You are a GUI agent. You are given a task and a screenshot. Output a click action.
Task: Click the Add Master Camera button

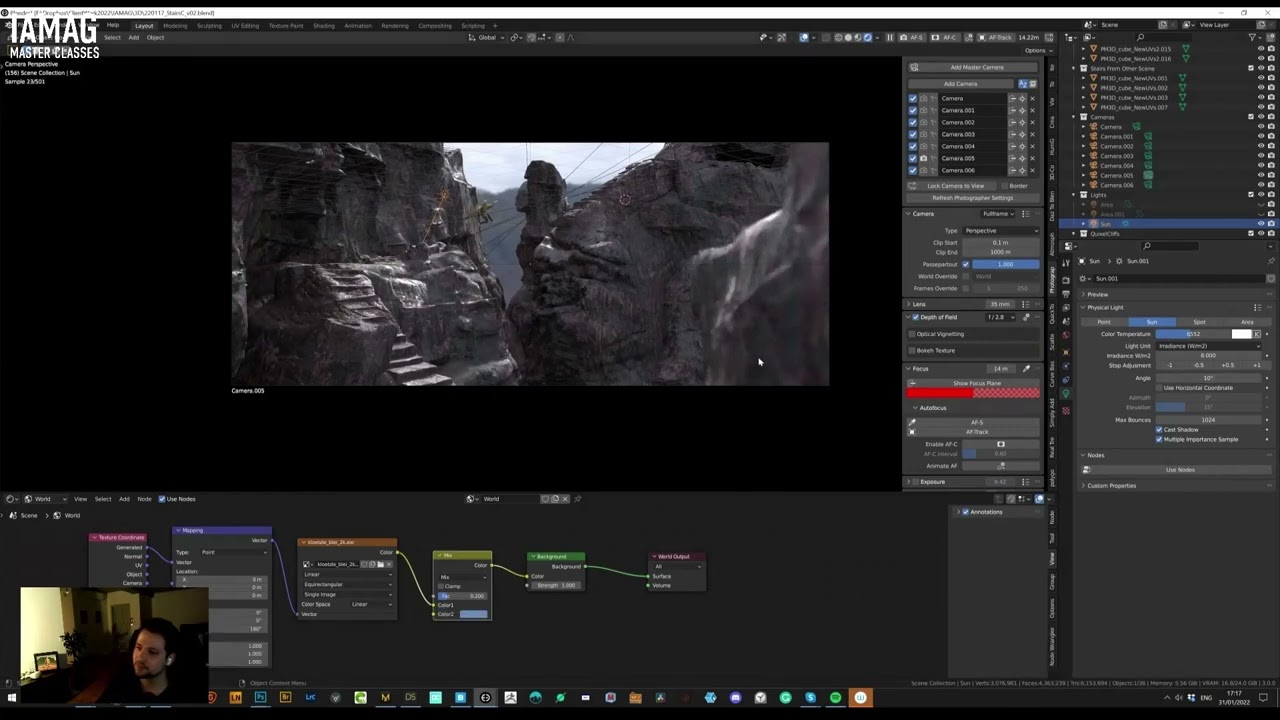click(975, 67)
